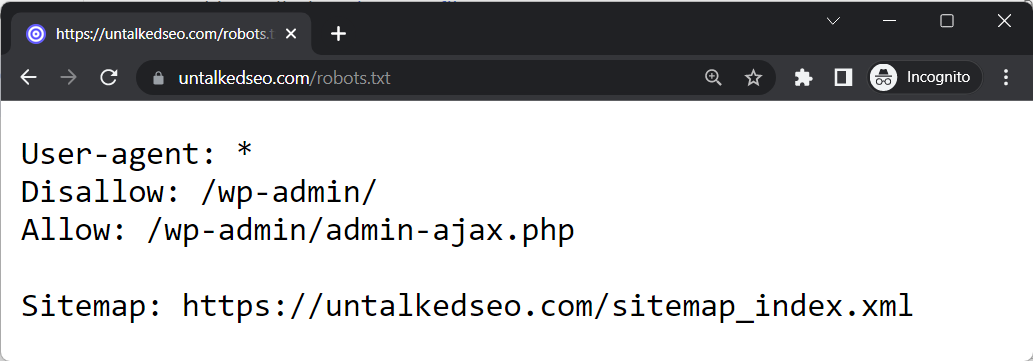This screenshot has height=361, width=1033.
Task: Open Chrome's three-dot menu
Action: [x=1005, y=78]
